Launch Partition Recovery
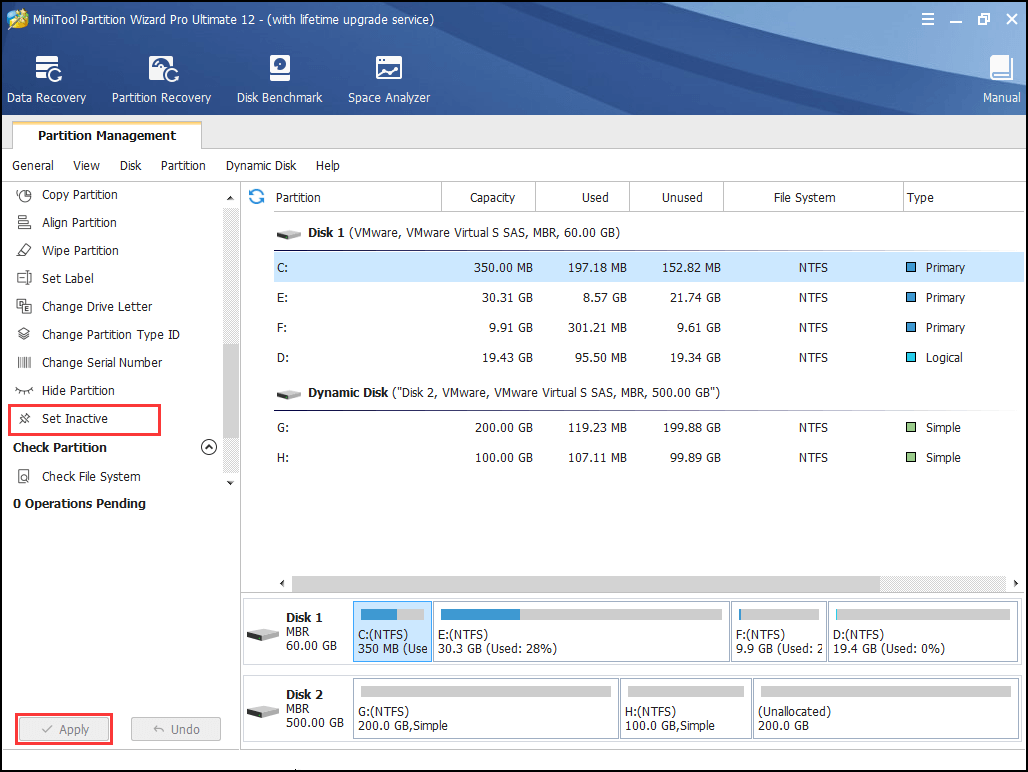The height and width of the screenshot is (772, 1028). pyautogui.click(x=161, y=79)
